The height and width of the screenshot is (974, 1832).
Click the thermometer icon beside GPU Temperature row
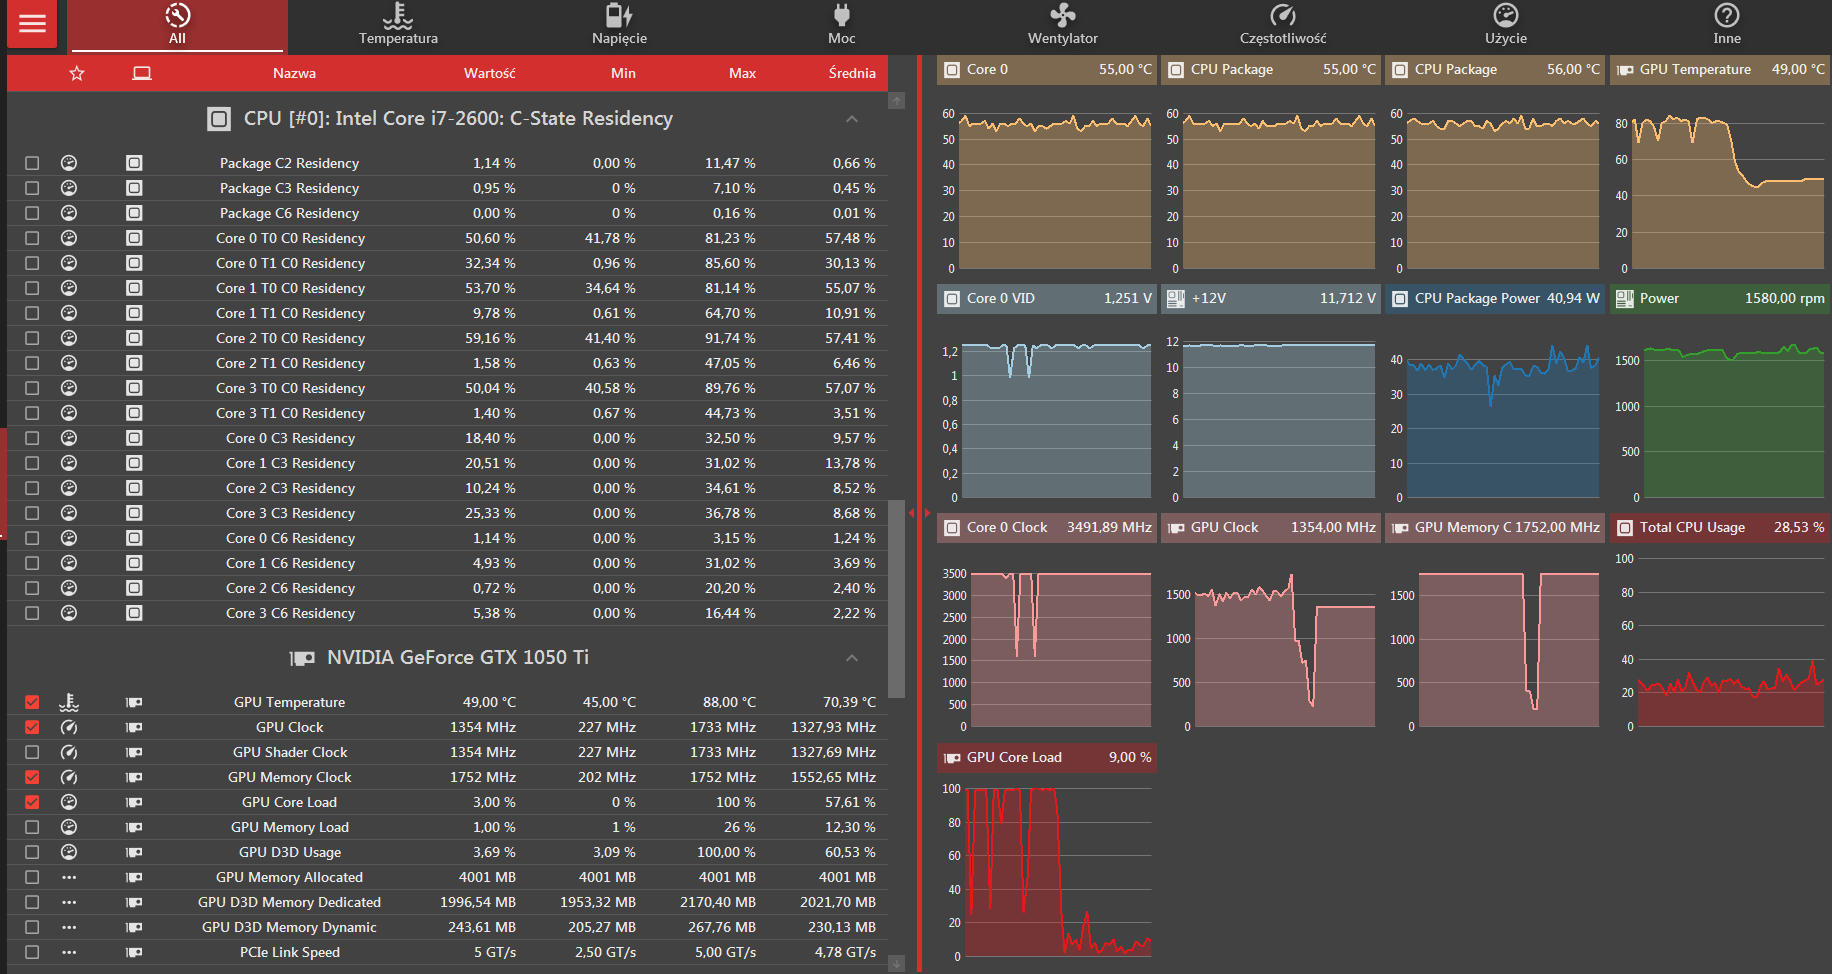[69, 702]
